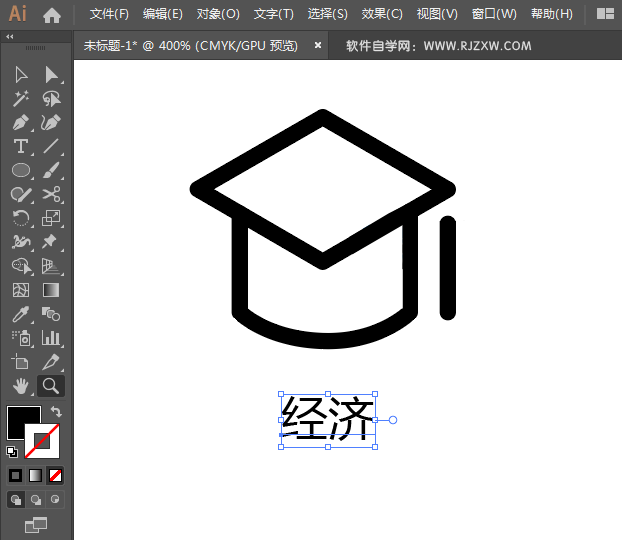The width and height of the screenshot is (622, 540).
Task: Select the Perspective Grid tool
Action: click(x=51, y=266)
